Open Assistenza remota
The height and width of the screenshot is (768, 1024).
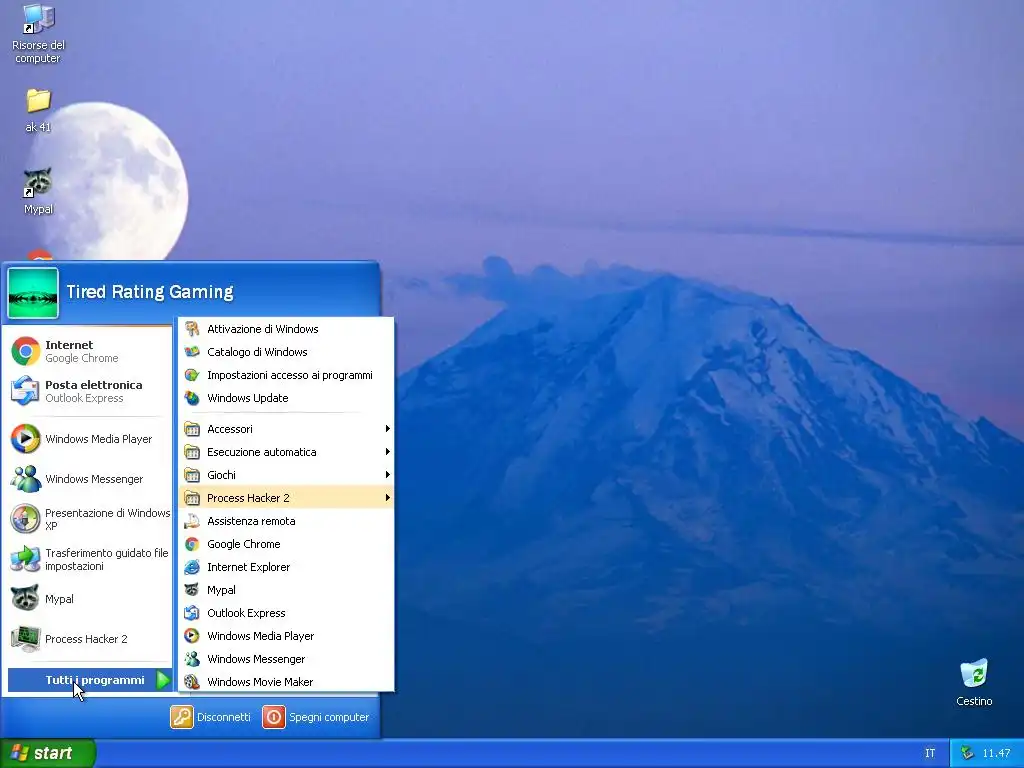(x=286, y=521)
